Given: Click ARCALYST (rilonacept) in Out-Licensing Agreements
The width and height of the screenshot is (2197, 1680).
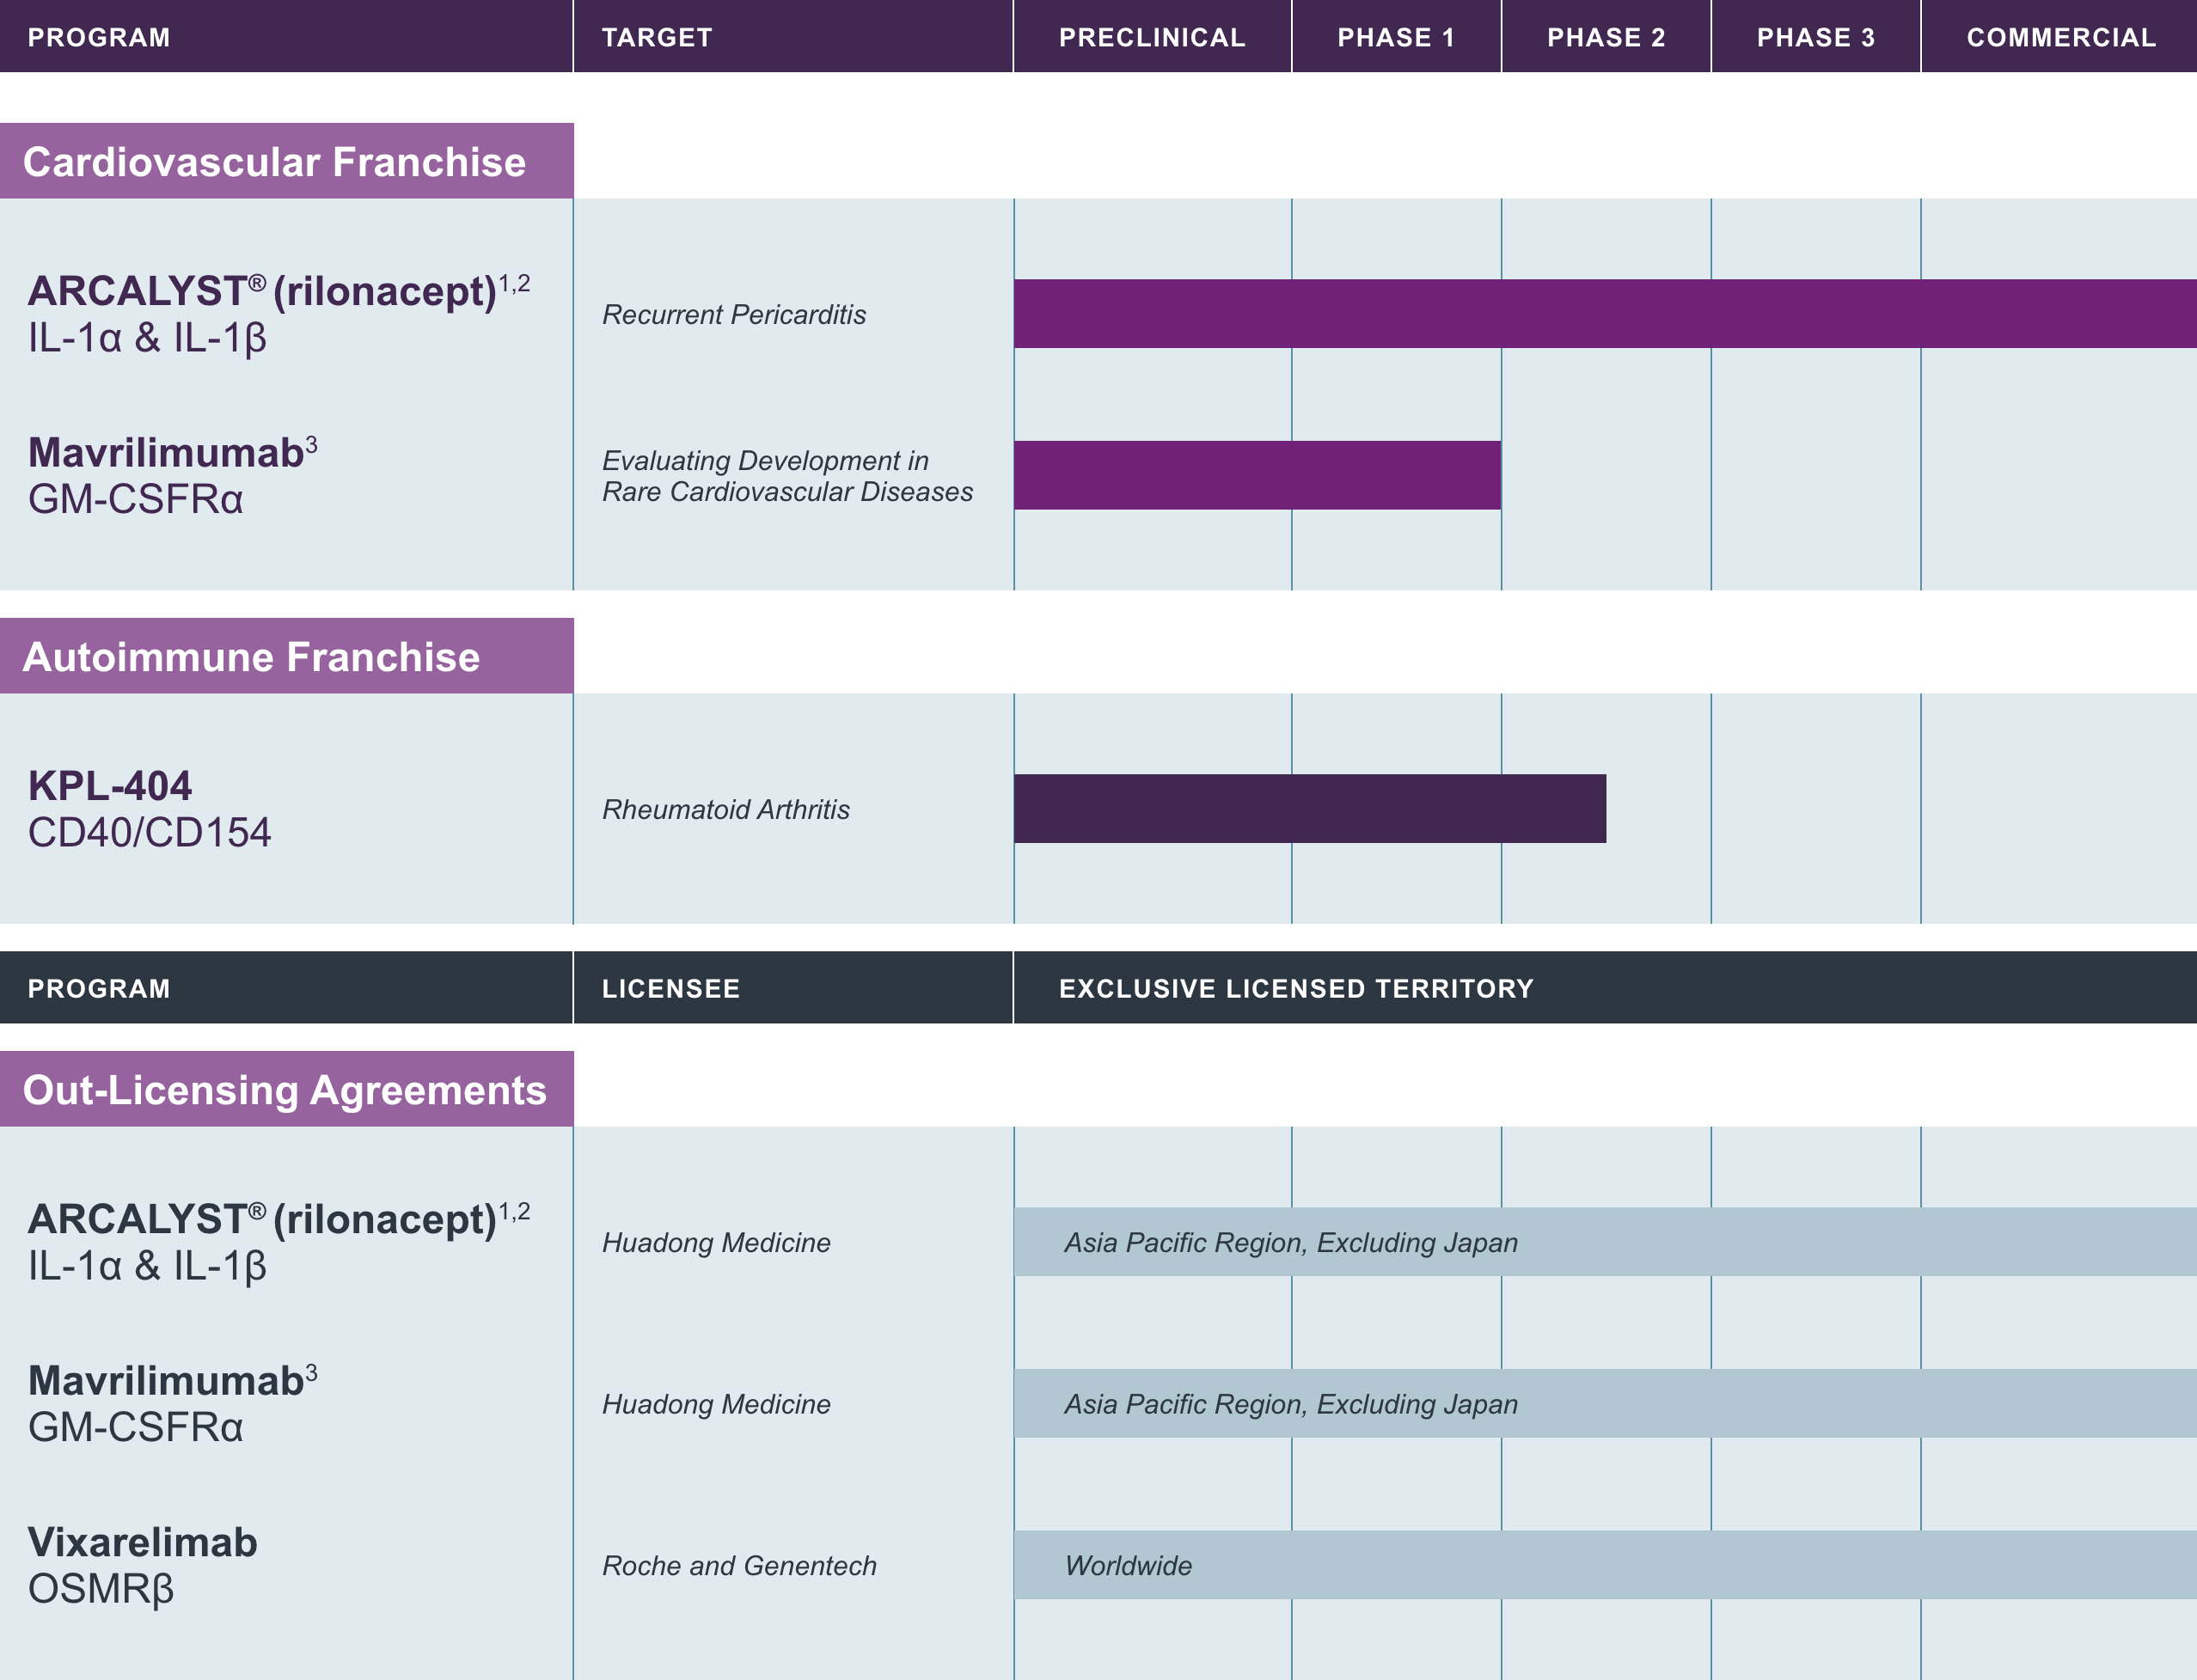Looking at the screenshot, I should coord(278,1219).
